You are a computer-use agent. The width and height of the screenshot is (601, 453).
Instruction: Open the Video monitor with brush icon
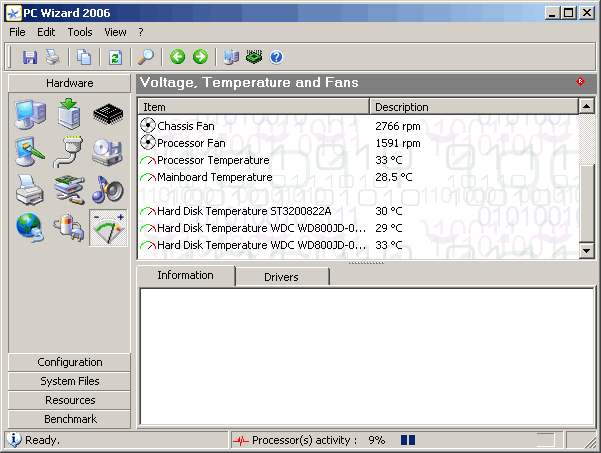coord(30,151)
